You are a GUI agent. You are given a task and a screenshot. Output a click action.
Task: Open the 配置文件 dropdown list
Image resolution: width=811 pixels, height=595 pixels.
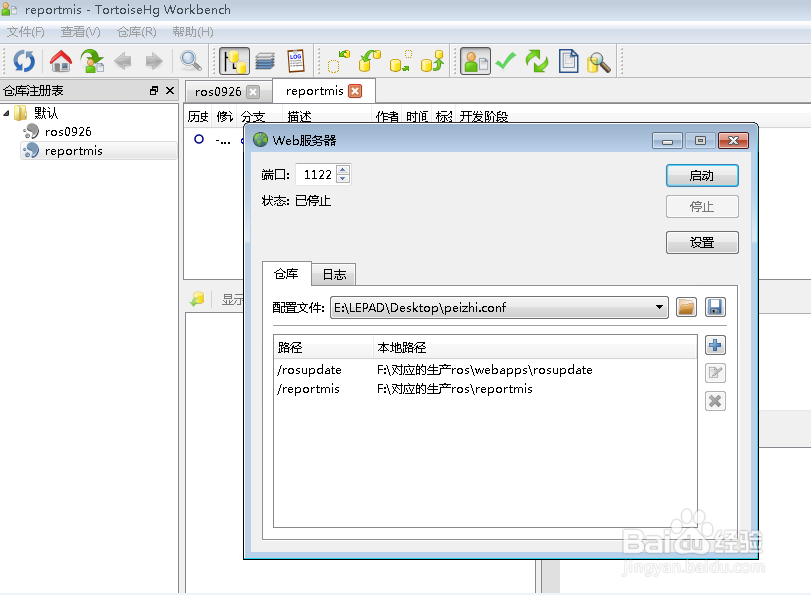click(x=659, y=307)
